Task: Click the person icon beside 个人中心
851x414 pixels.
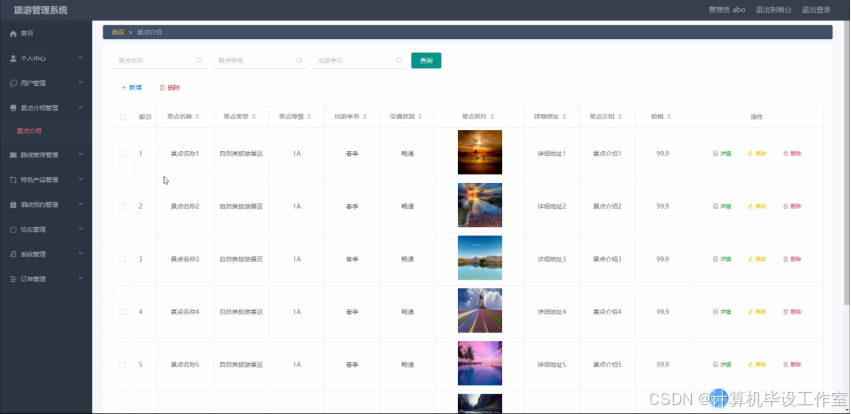Action: pyautogui.click(x=14, y=59)
